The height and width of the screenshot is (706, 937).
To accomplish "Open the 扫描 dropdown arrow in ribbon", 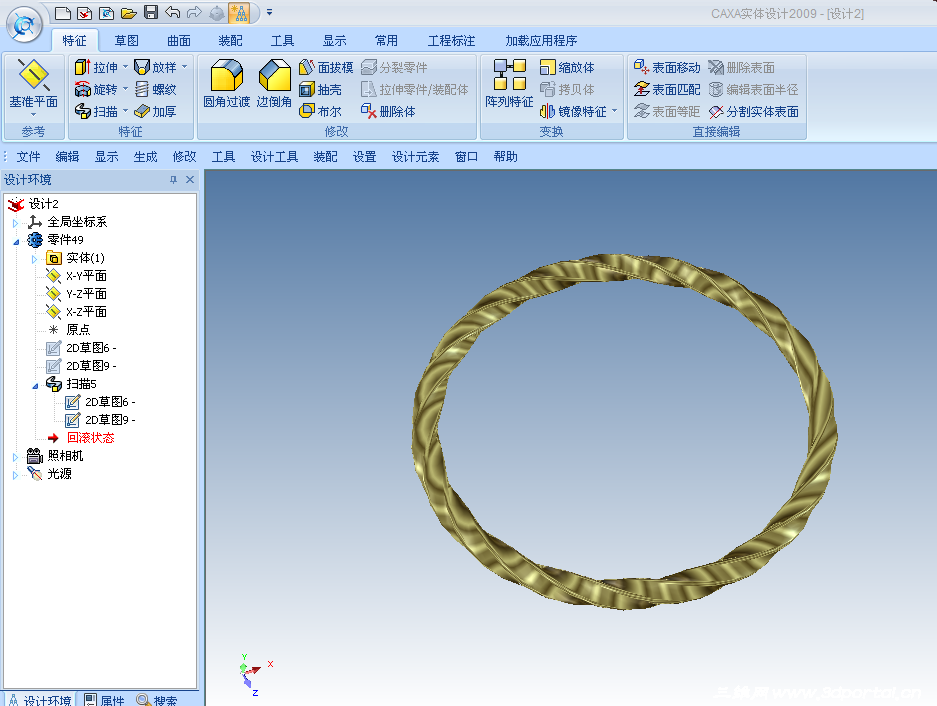I will point(125,111).
